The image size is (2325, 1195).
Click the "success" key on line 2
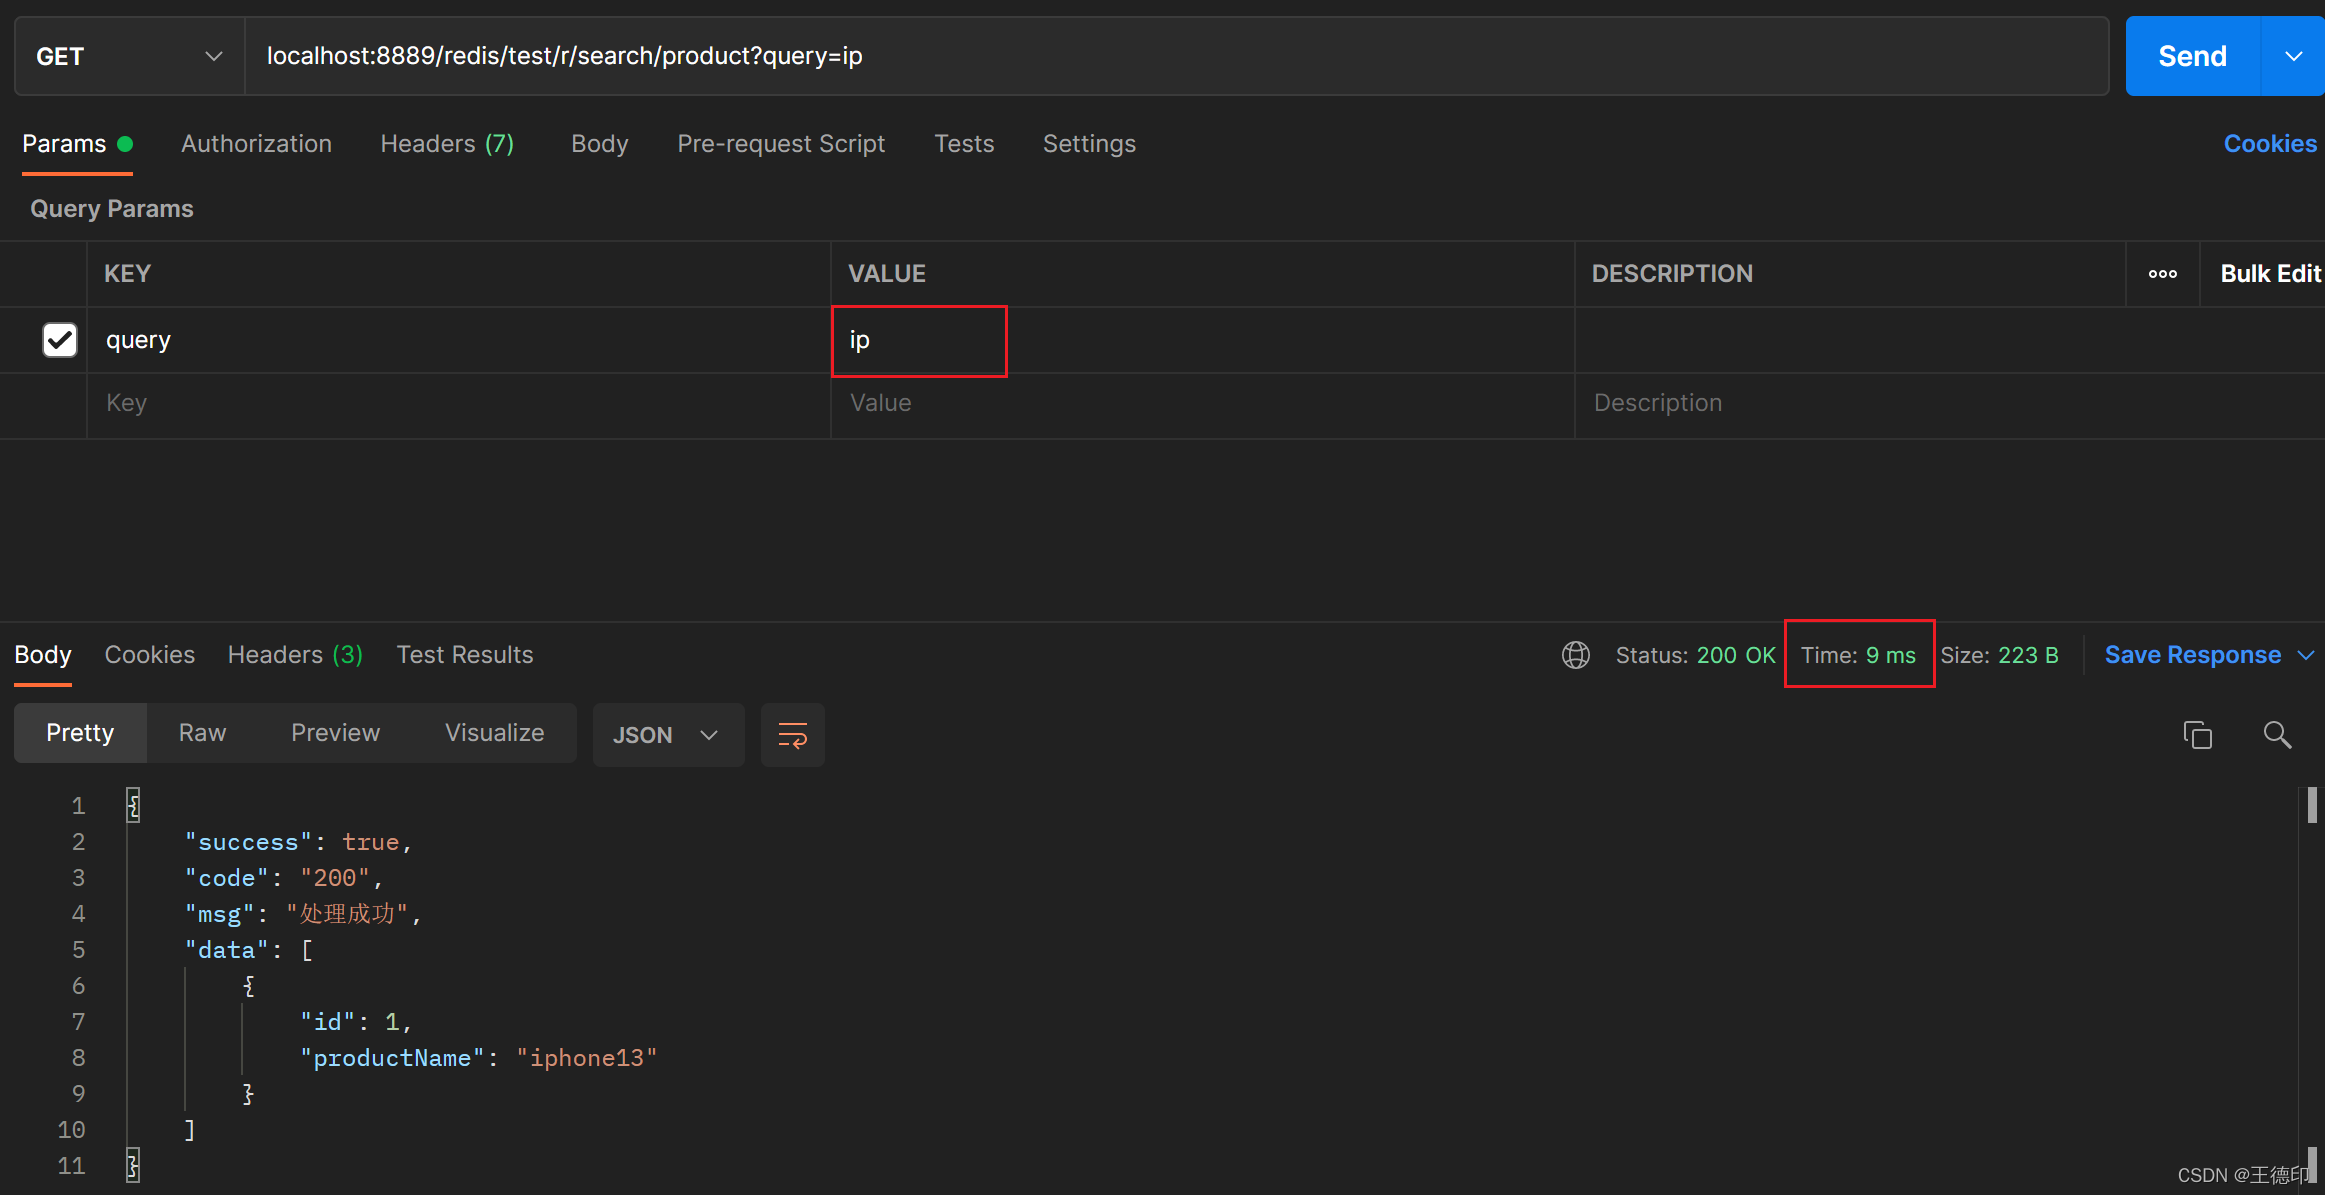click(248, 842)
